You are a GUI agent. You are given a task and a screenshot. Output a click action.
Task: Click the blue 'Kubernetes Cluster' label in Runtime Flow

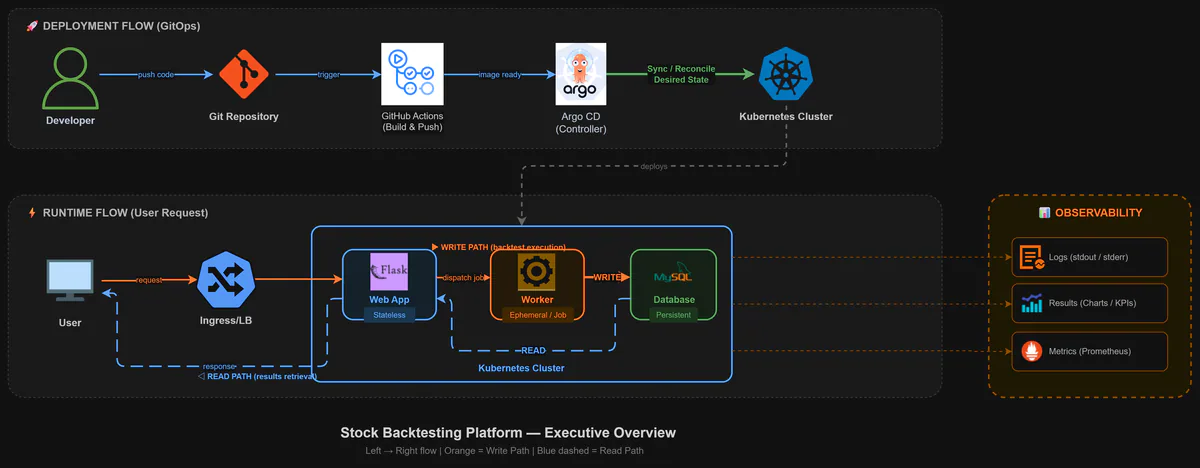tap(521, 369)
